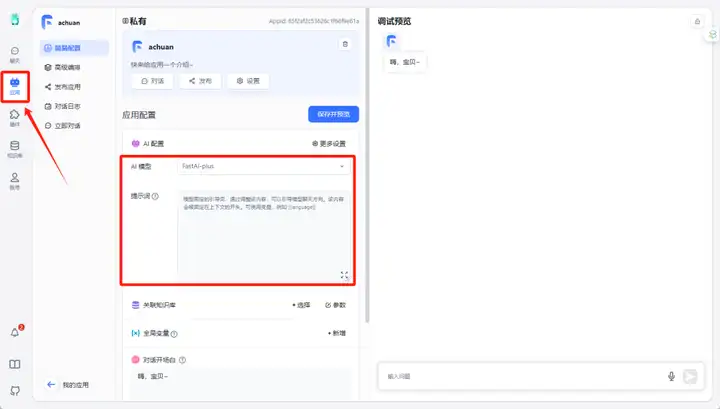
Task: Click the send message button in preview
Action: pyautogui.click(x=690, y=376)
